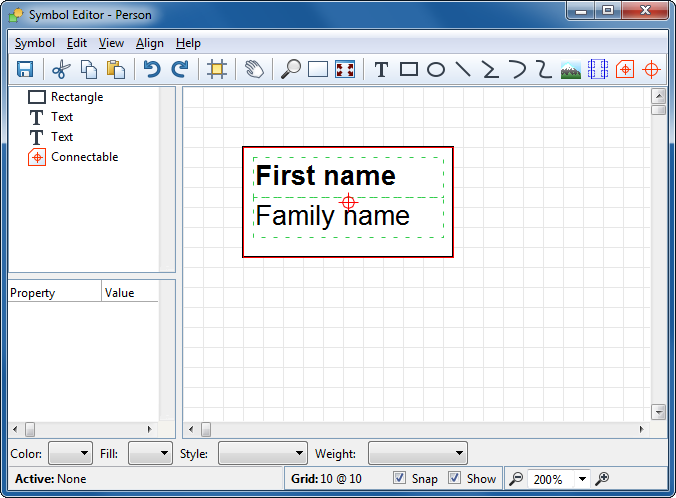Click the Save icon in toolbar

[25, 69]
